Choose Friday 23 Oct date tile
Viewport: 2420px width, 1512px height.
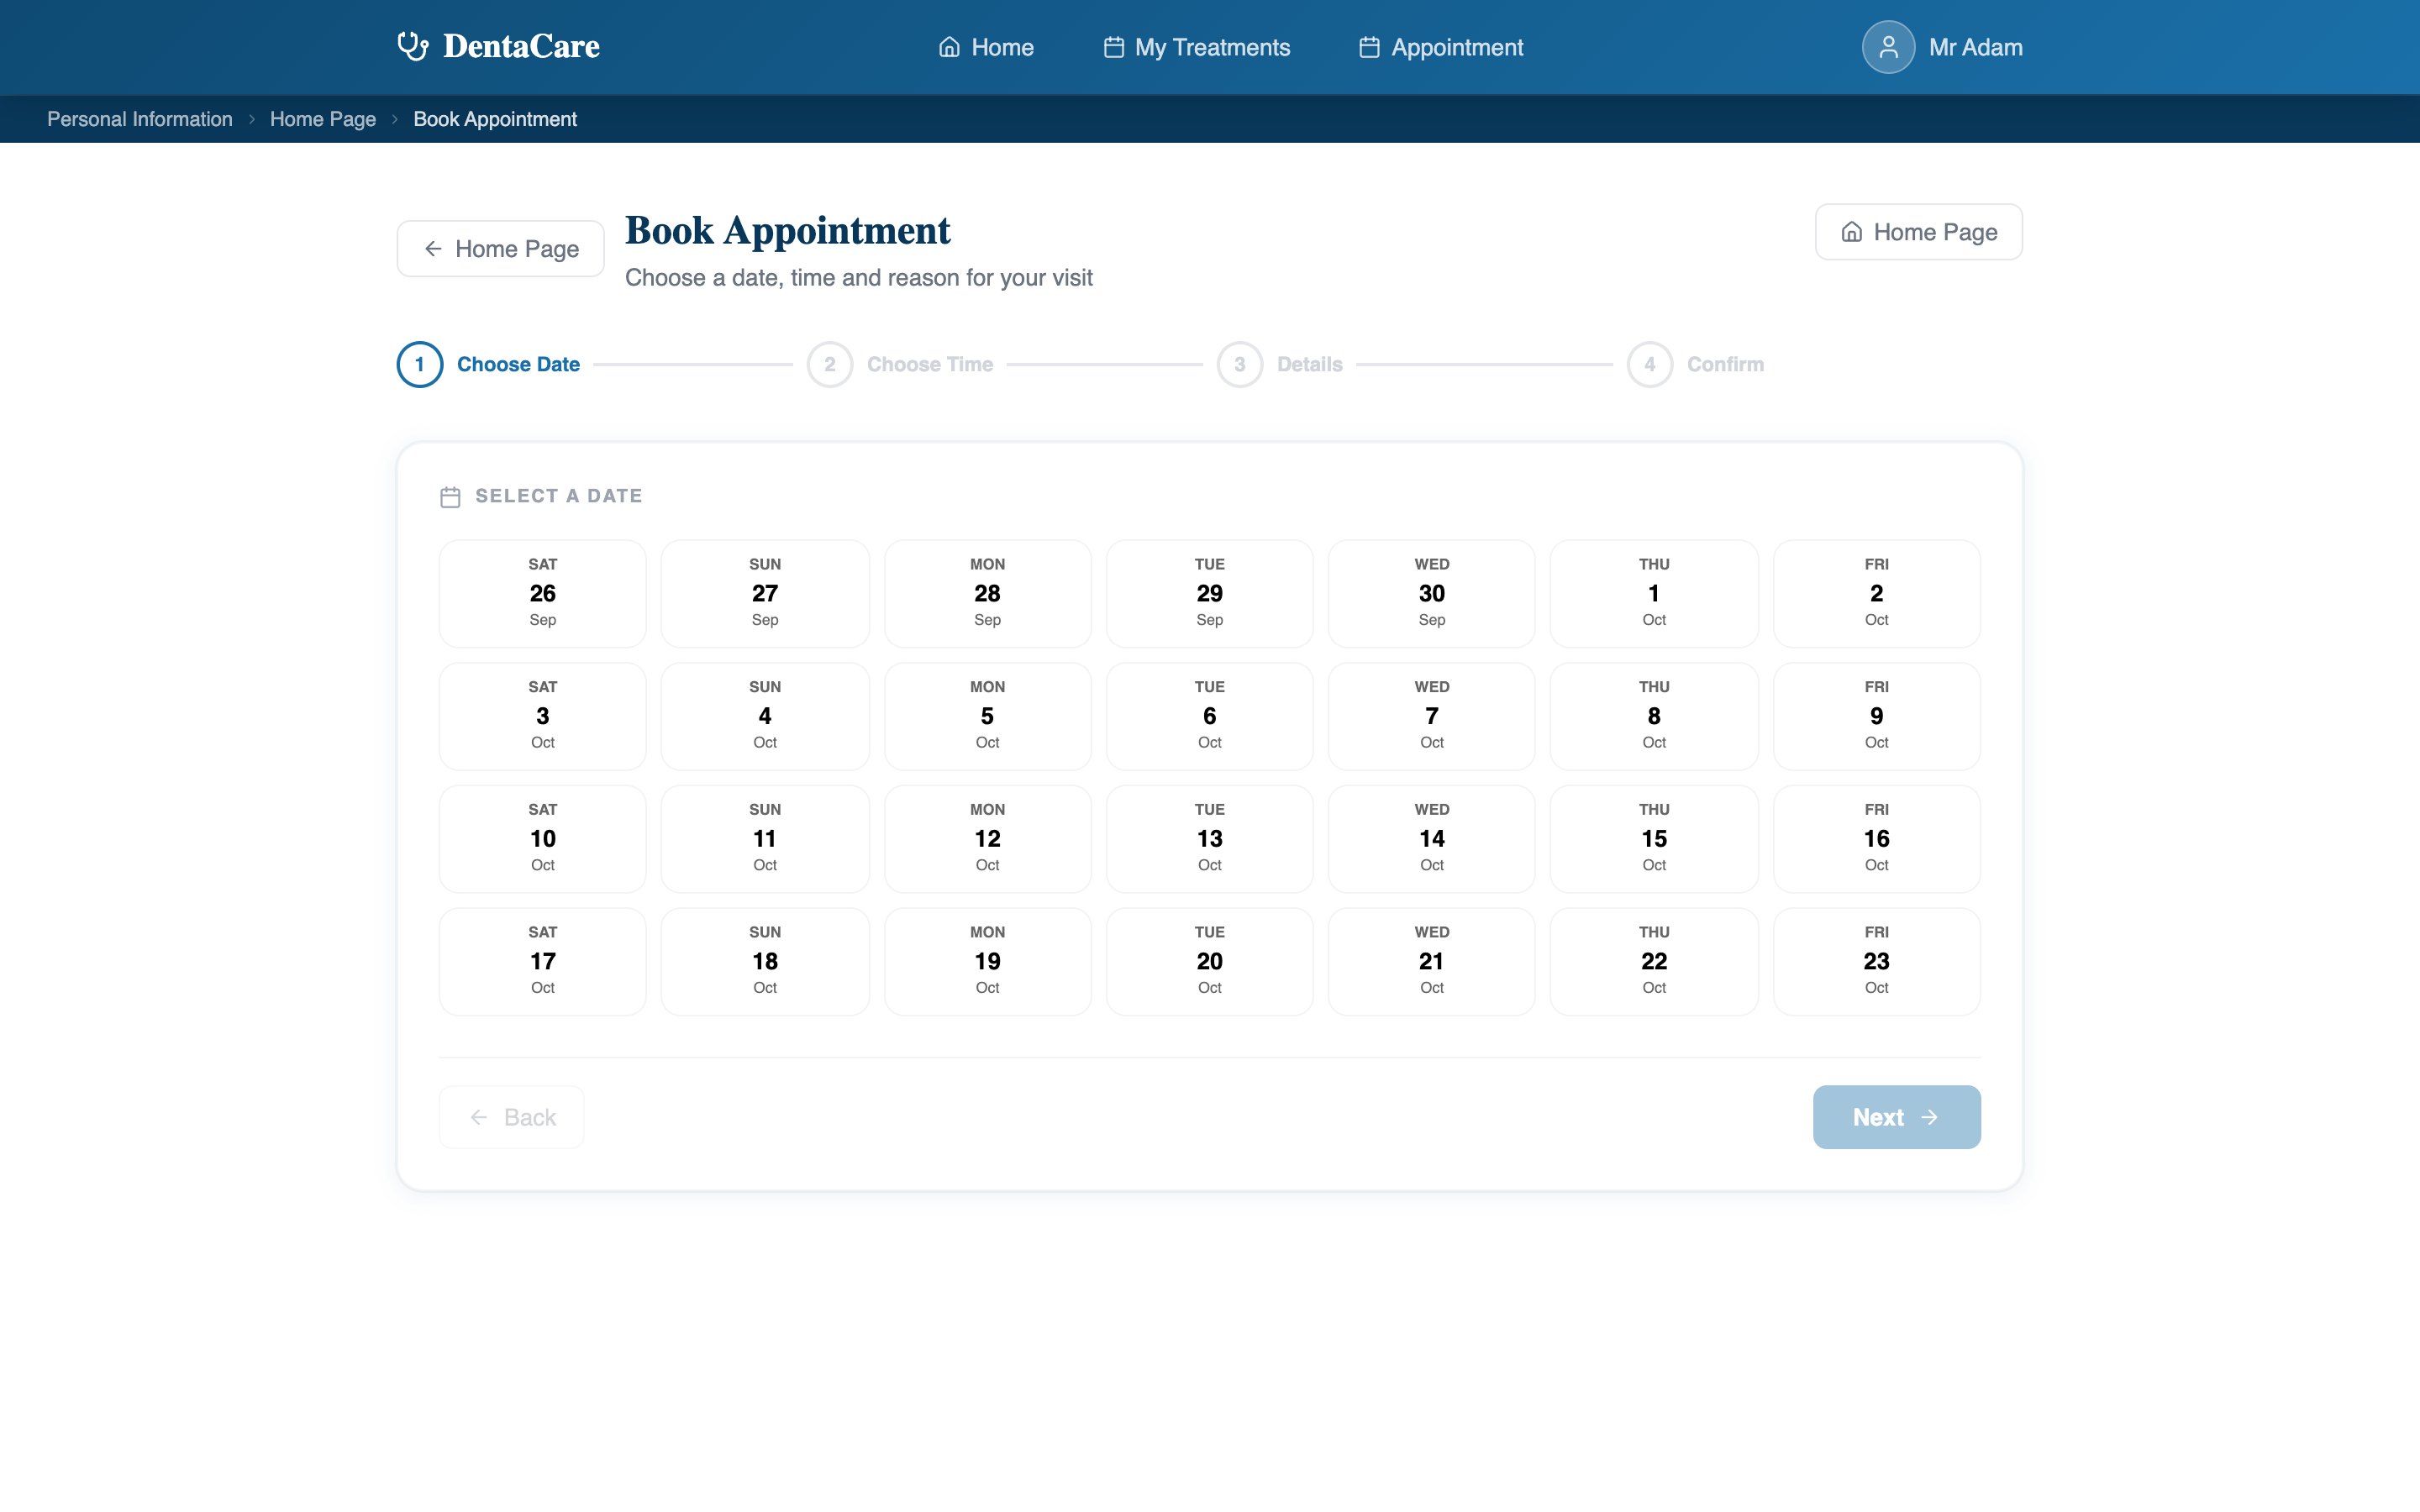pos(1877,961)
